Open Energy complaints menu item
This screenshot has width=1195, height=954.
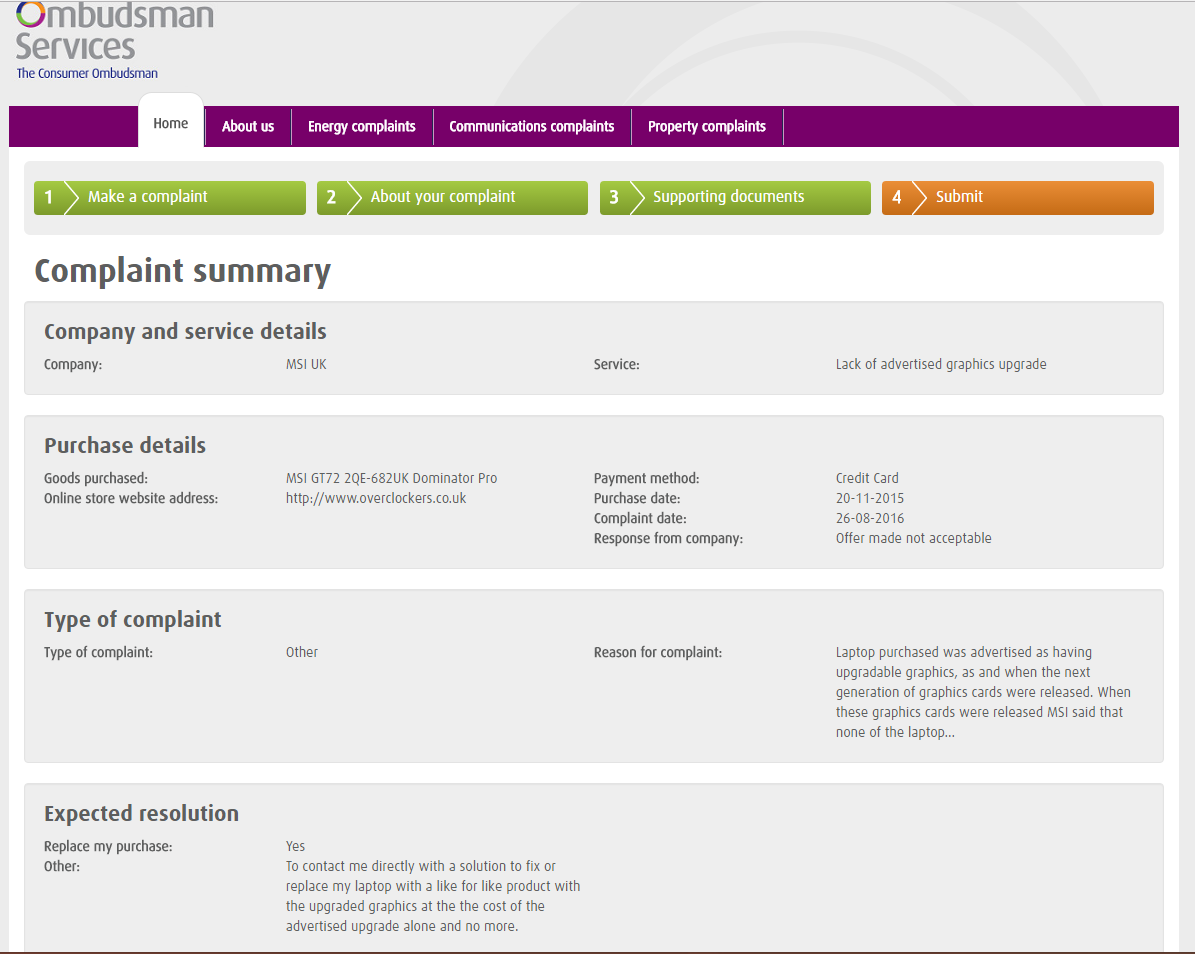pos(361,126)
